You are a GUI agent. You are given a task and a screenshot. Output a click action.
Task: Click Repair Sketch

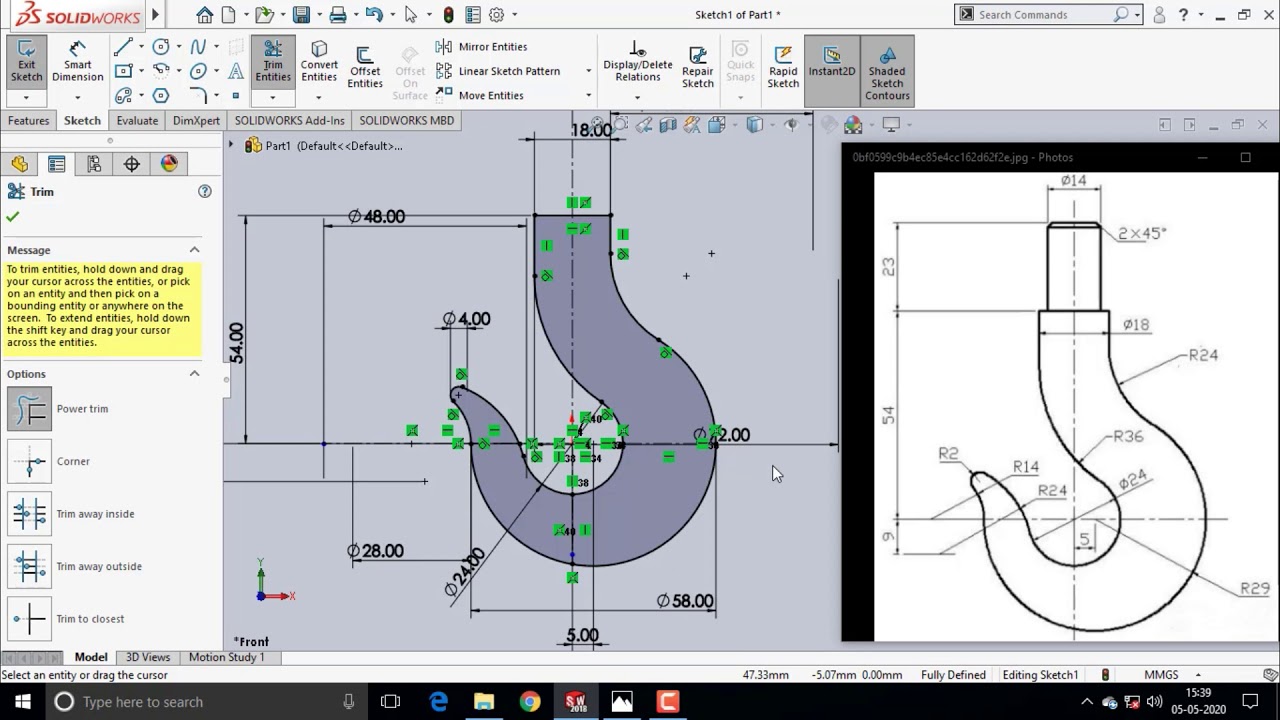(698, 66)
